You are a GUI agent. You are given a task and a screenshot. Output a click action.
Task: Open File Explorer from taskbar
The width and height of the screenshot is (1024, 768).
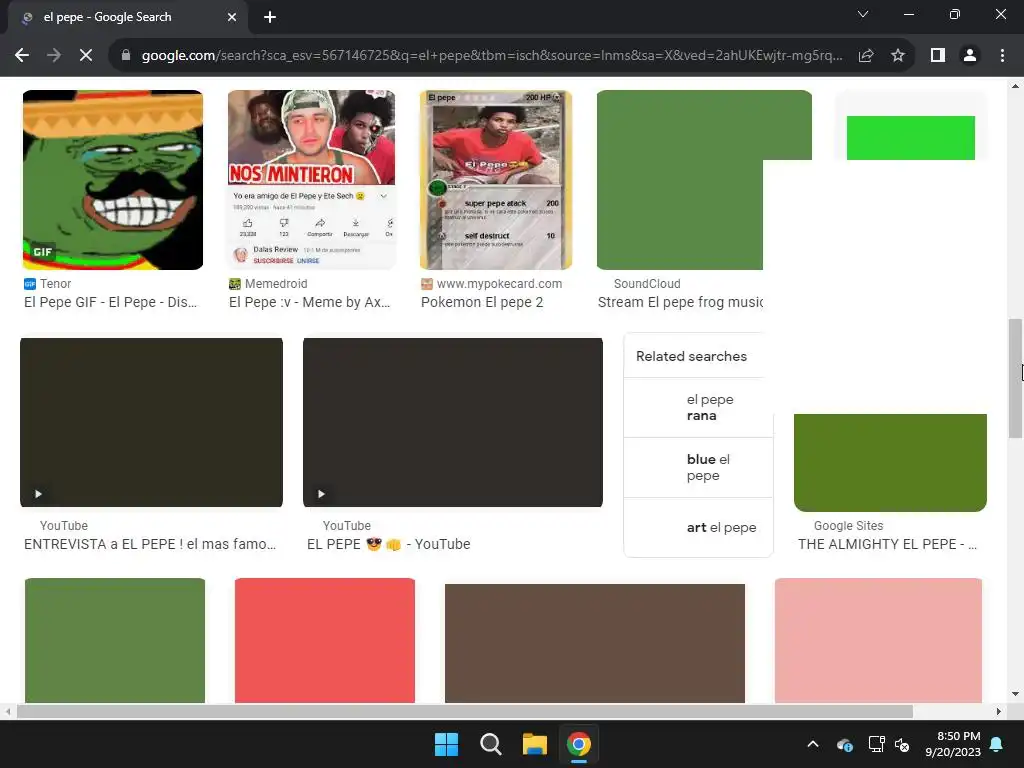pos(534,744)
